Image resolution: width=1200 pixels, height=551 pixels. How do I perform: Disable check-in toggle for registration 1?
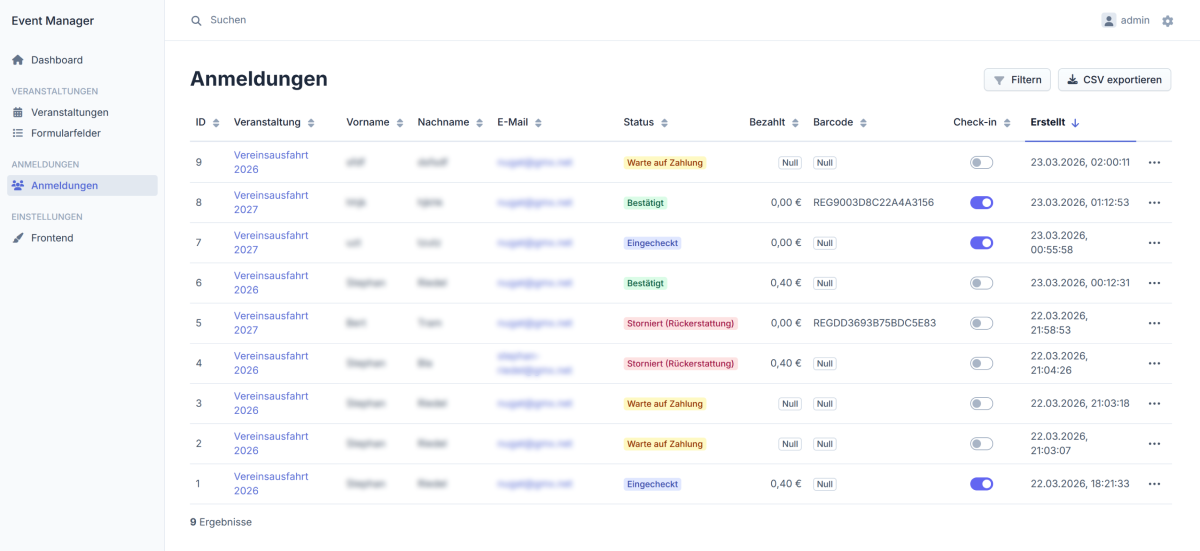(981, 484)
